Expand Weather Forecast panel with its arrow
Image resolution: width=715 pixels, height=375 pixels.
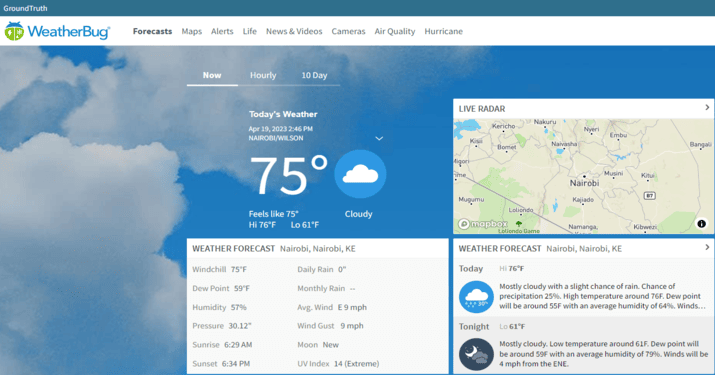[x=707, y=247]
